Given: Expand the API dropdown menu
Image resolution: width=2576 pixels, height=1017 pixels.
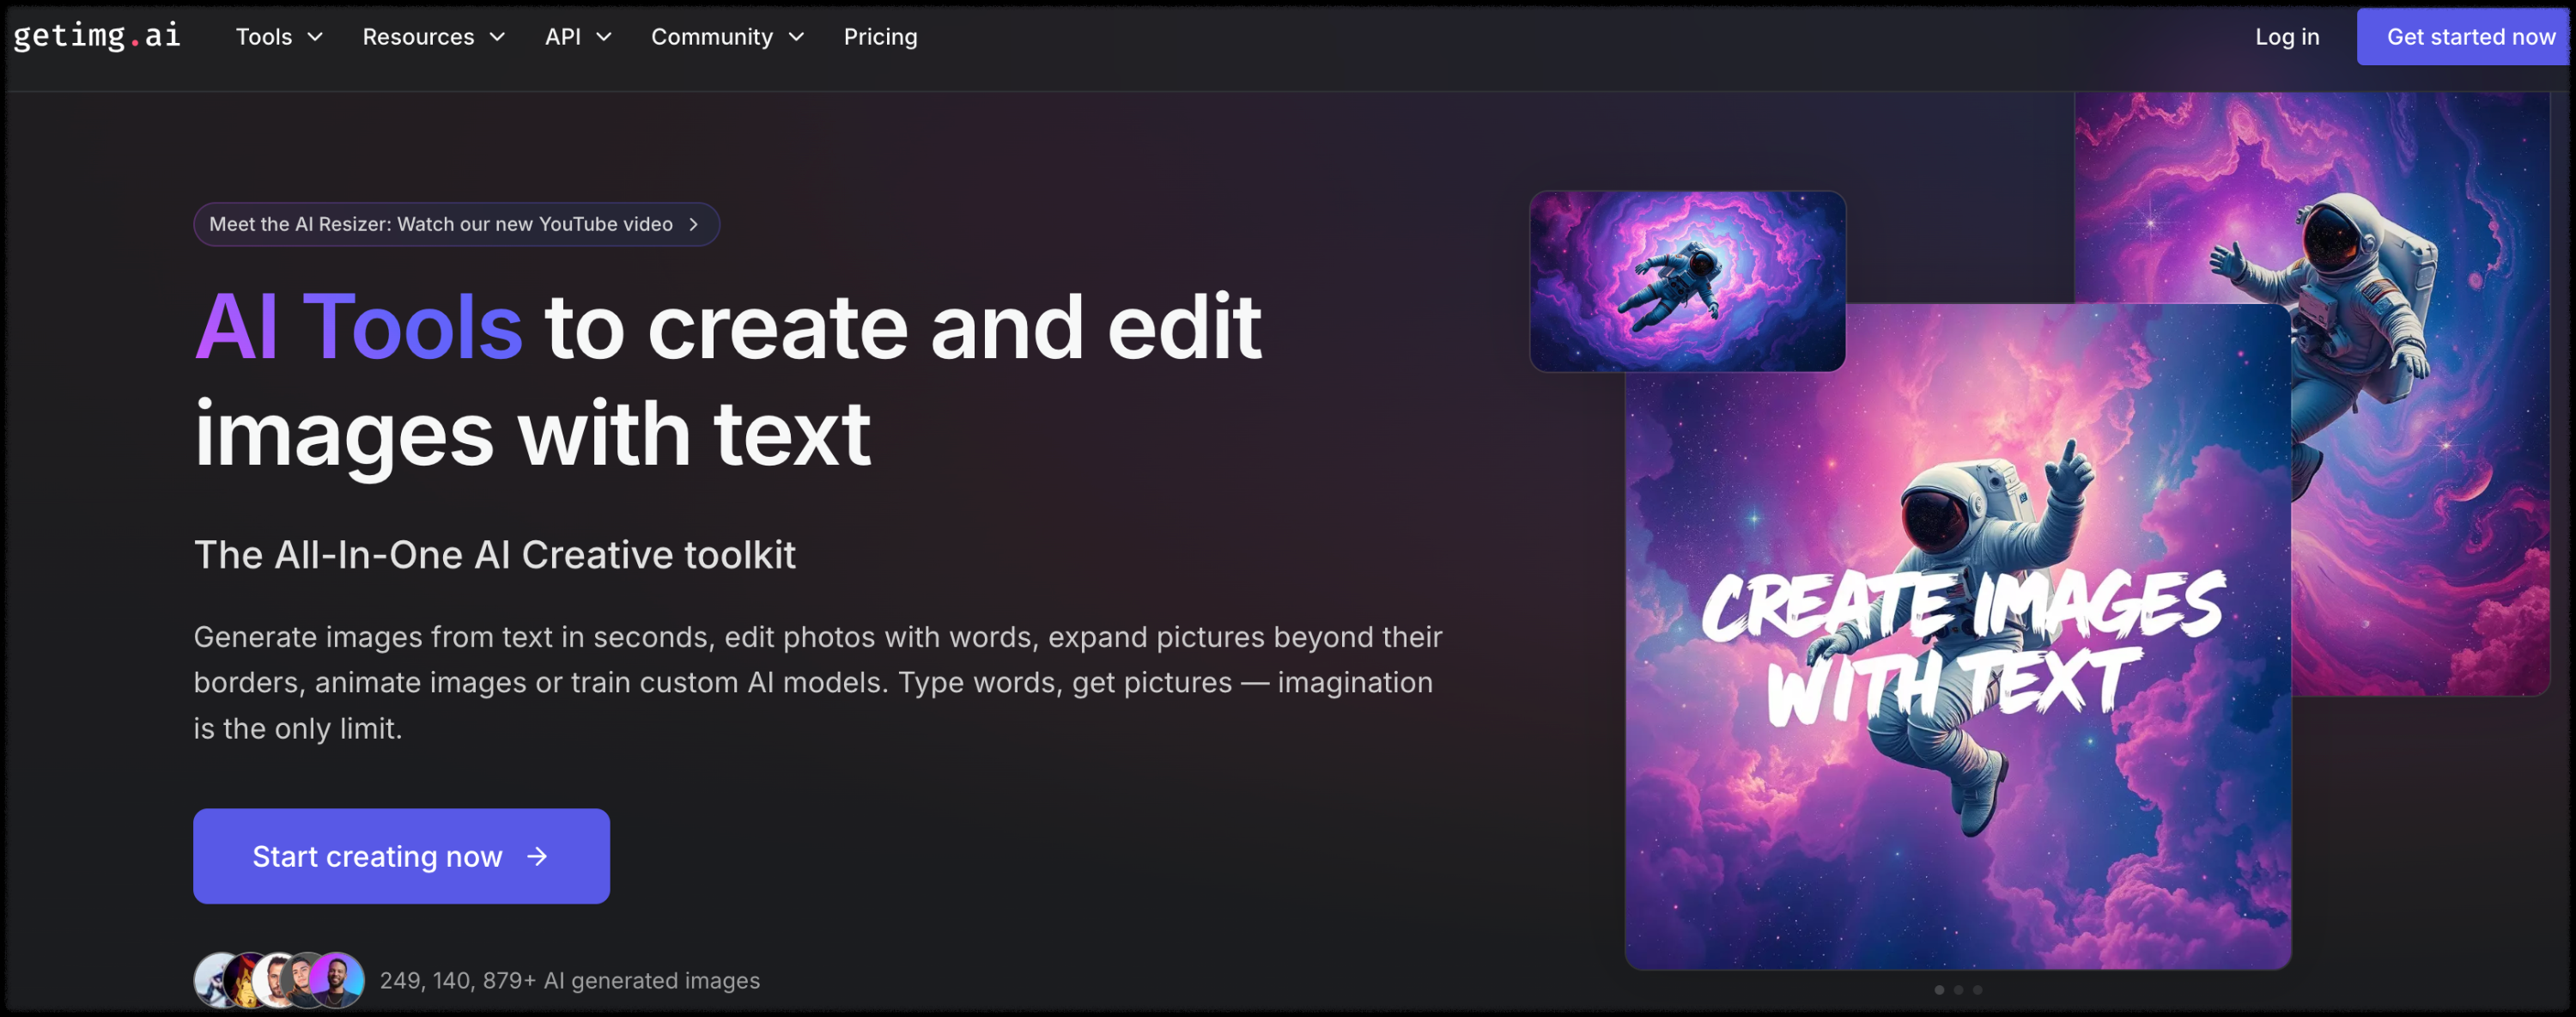Looking at the screenshot, I should click(x=578, y=37).
